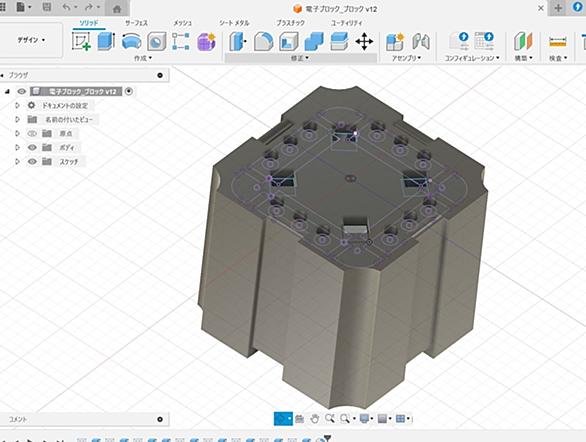Image resolution: width=586 pixels, height=442 pixels.
Task: Switch to the サーフェス tab
Action: tap(136, 23)
